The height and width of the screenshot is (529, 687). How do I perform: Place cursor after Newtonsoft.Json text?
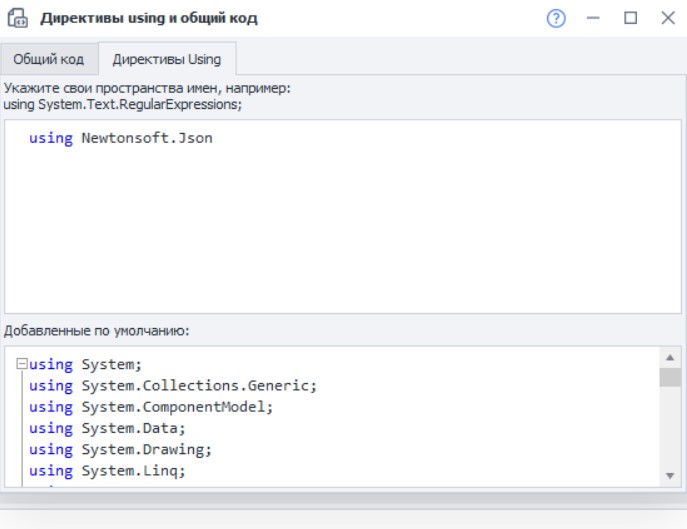(x=214, y=139)
